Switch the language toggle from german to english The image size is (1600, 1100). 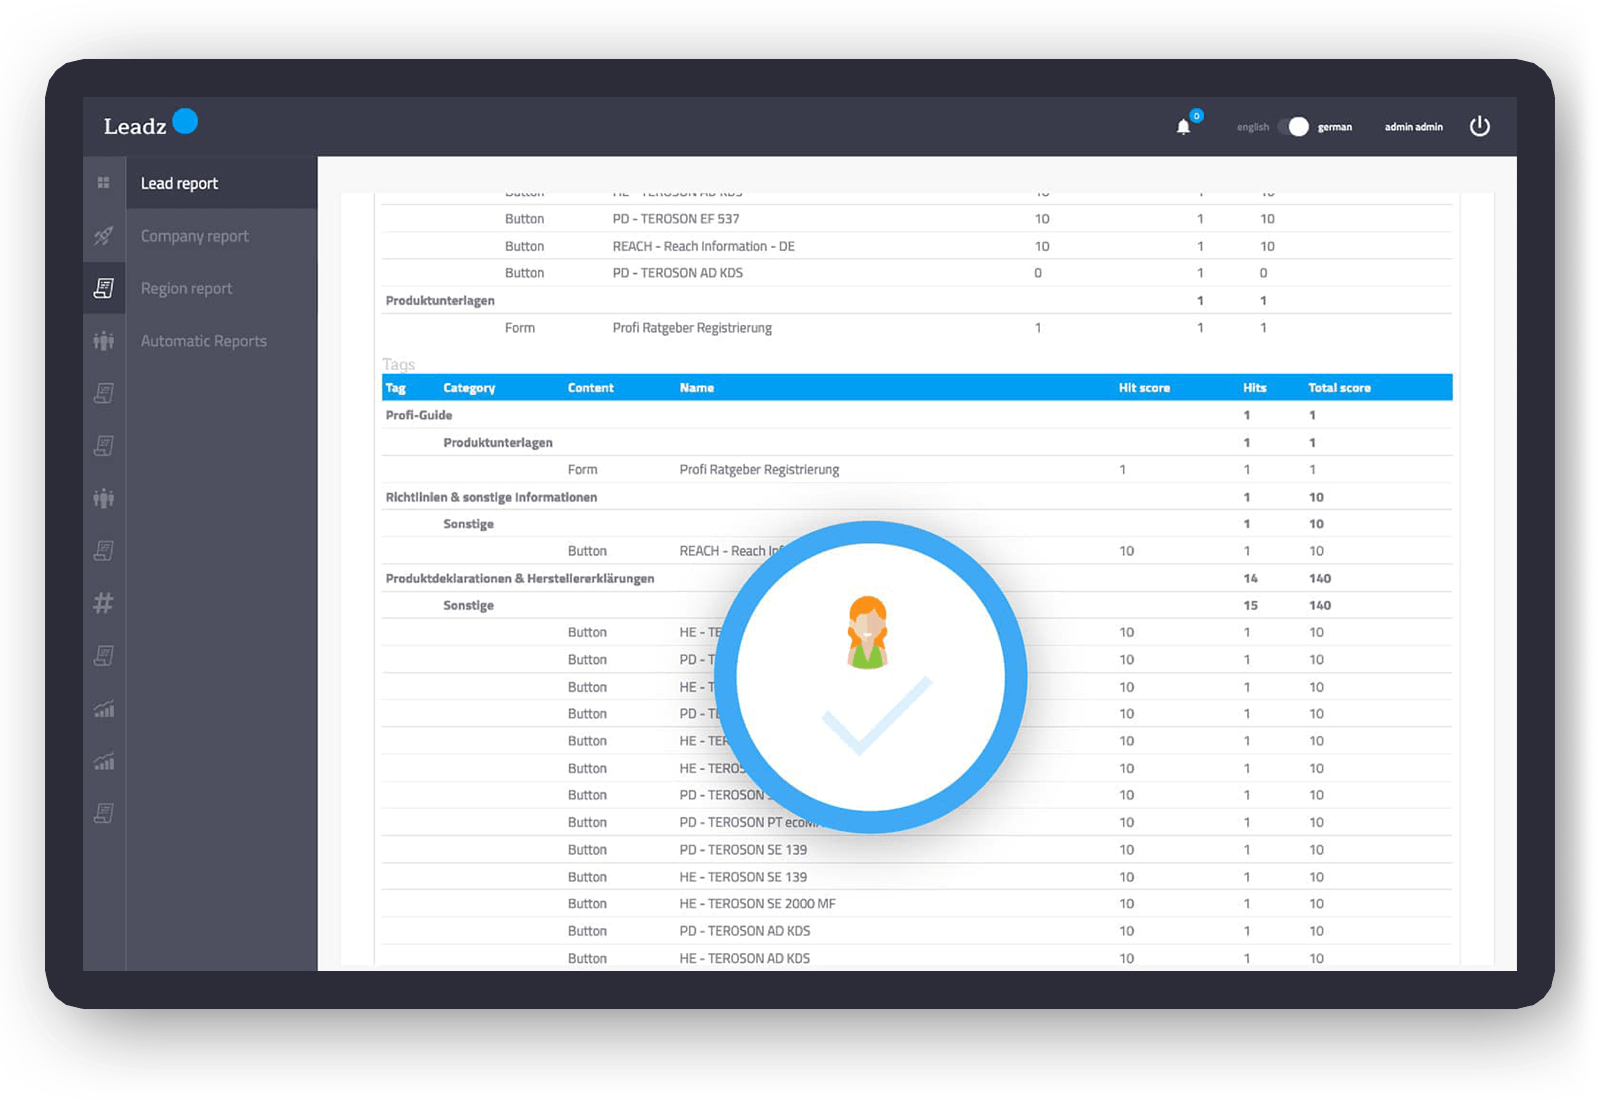pyautogui.click(x=1295, y=127)
